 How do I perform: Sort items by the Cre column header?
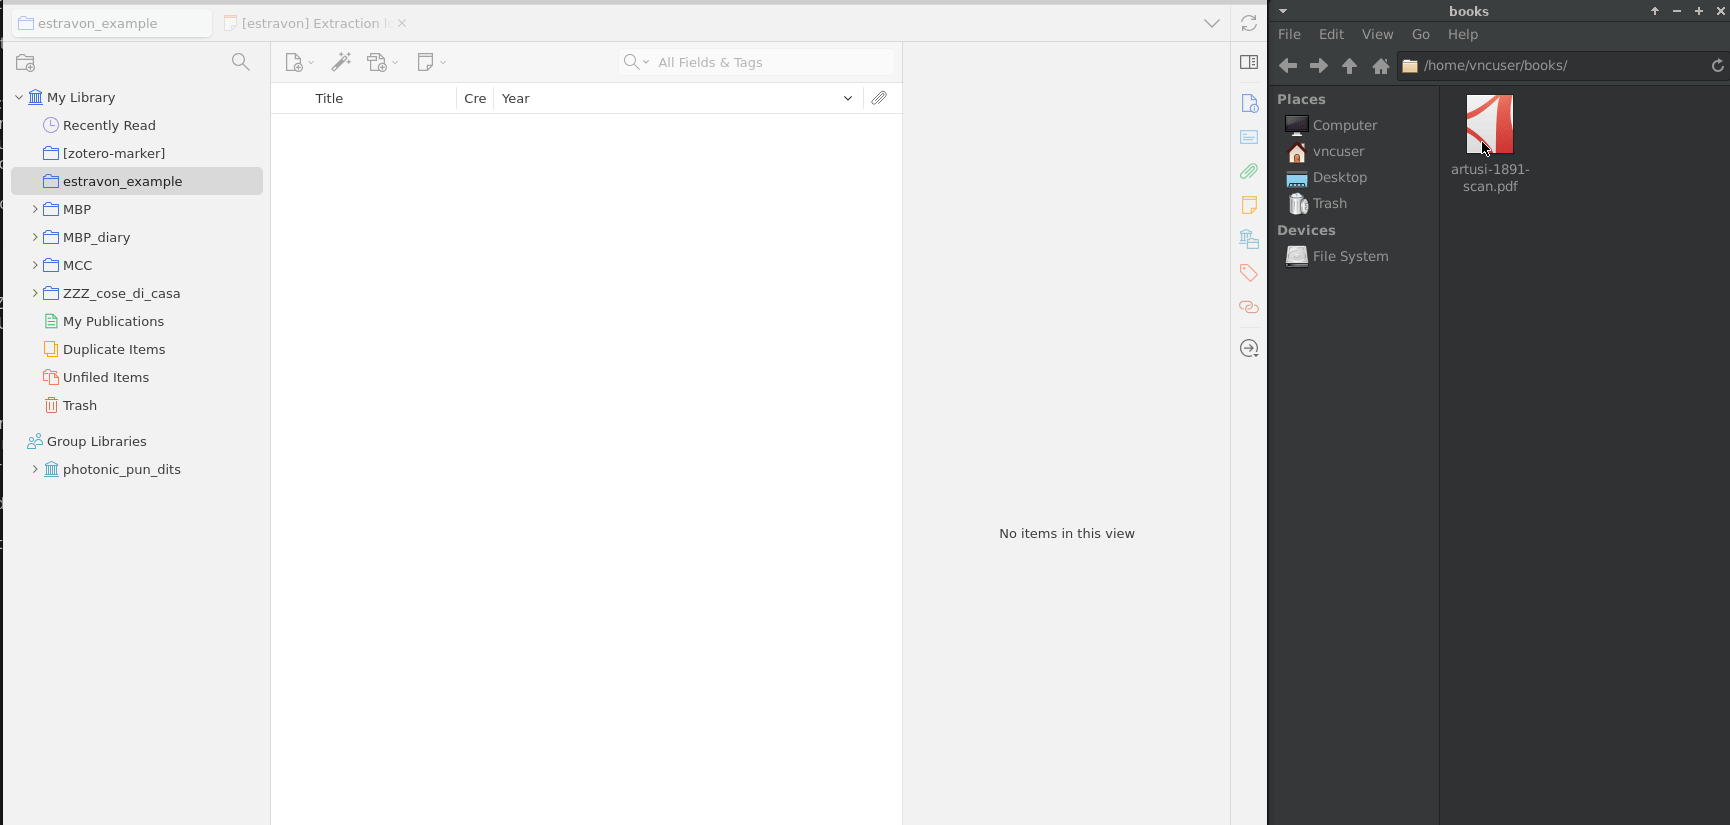[475, 98]
